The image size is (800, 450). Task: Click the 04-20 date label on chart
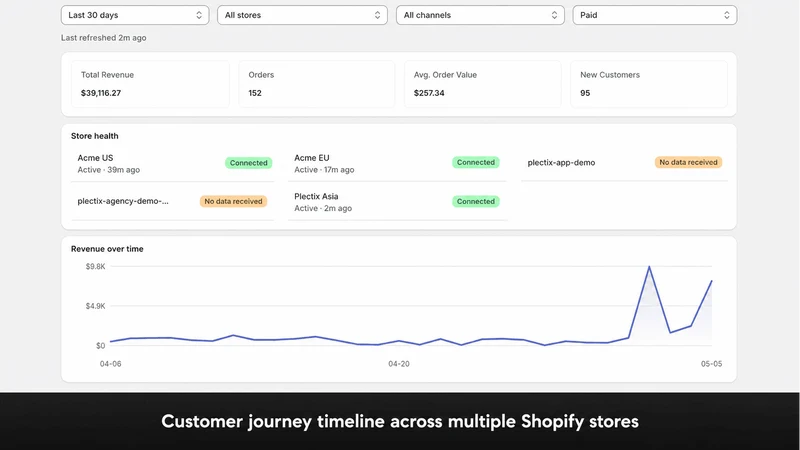point(398,364)
